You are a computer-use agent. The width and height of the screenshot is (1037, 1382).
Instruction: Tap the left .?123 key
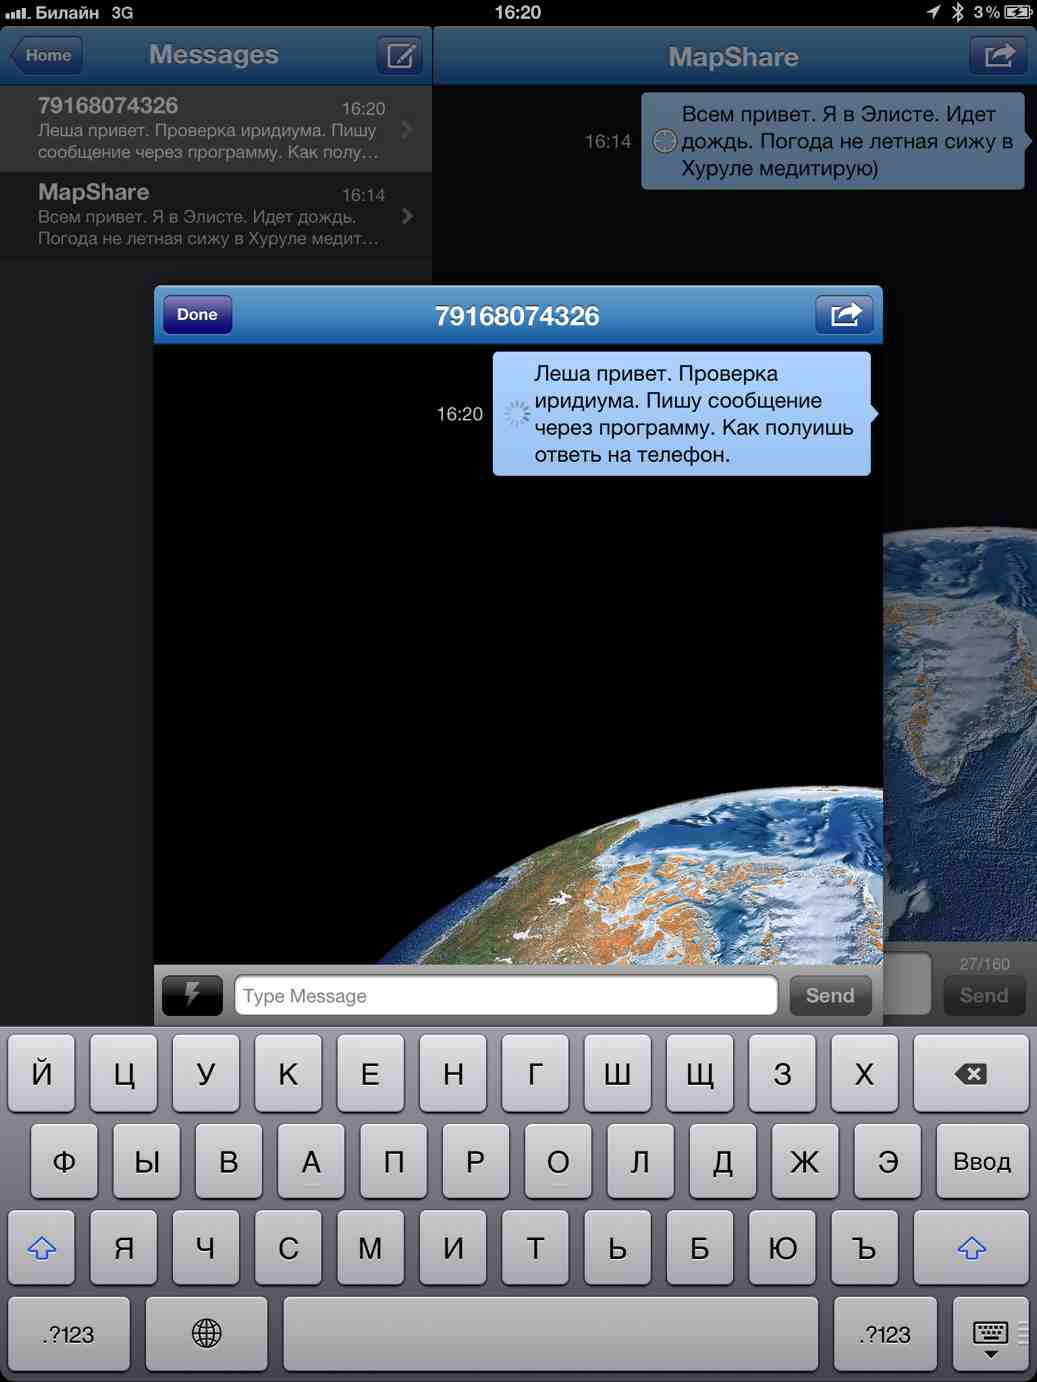click(x=68, y=1334)
